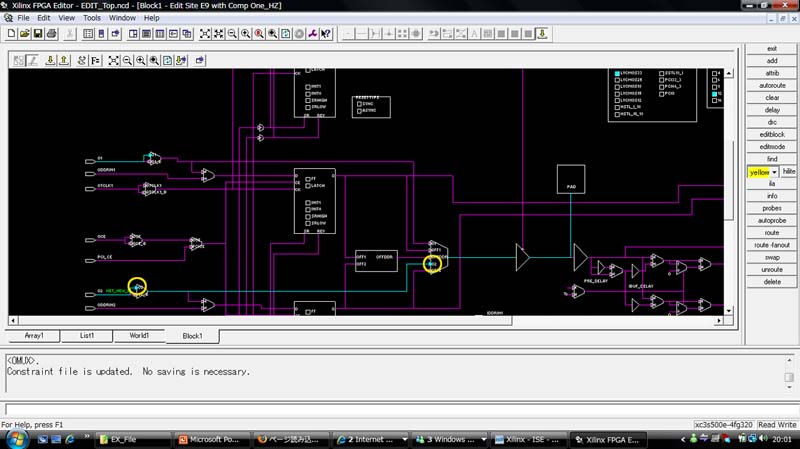Toggle the LATCH checkbox in middle register block
The height and width of the screenshot is (449, 800).
[308, 186]
